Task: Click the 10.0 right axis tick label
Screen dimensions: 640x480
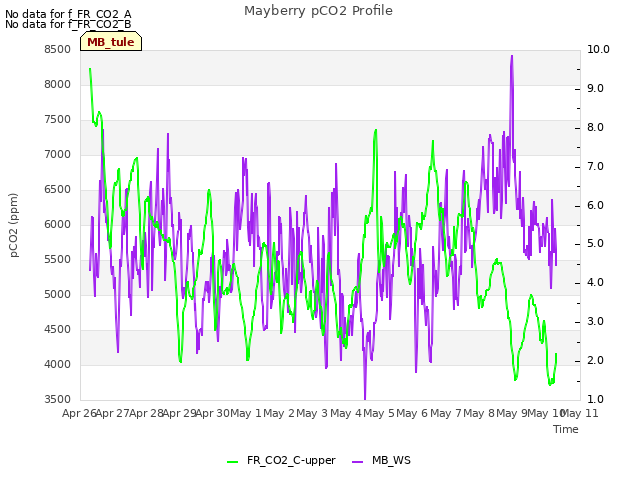Action: click(598, 49)
